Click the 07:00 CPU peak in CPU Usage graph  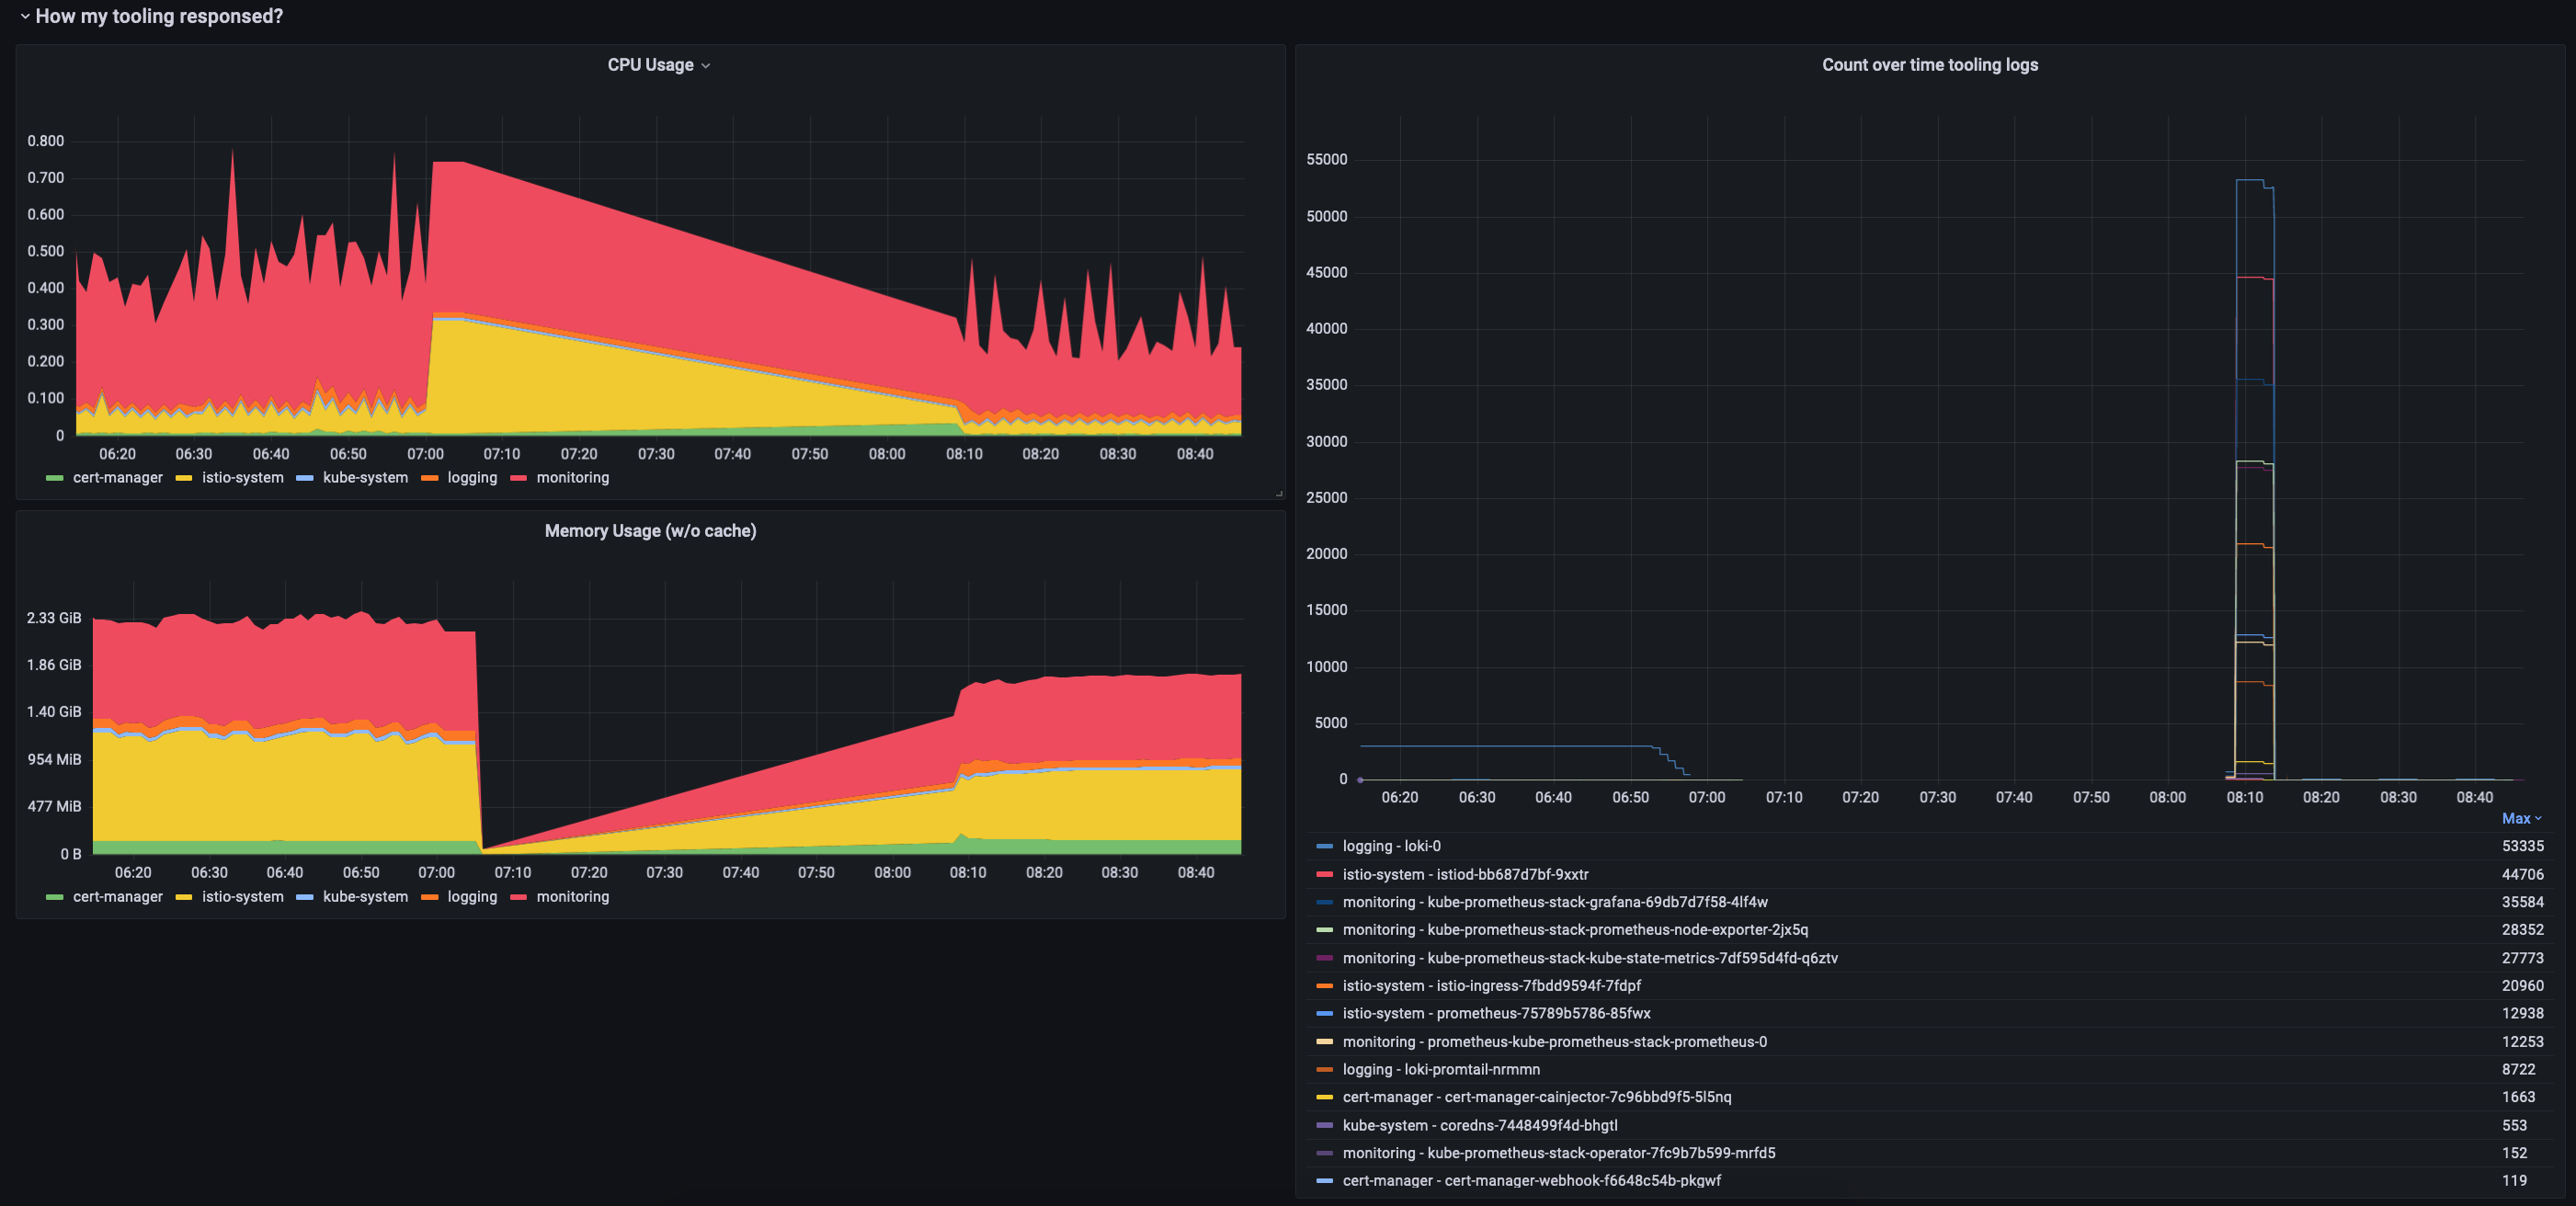click(x=447, y=163)
